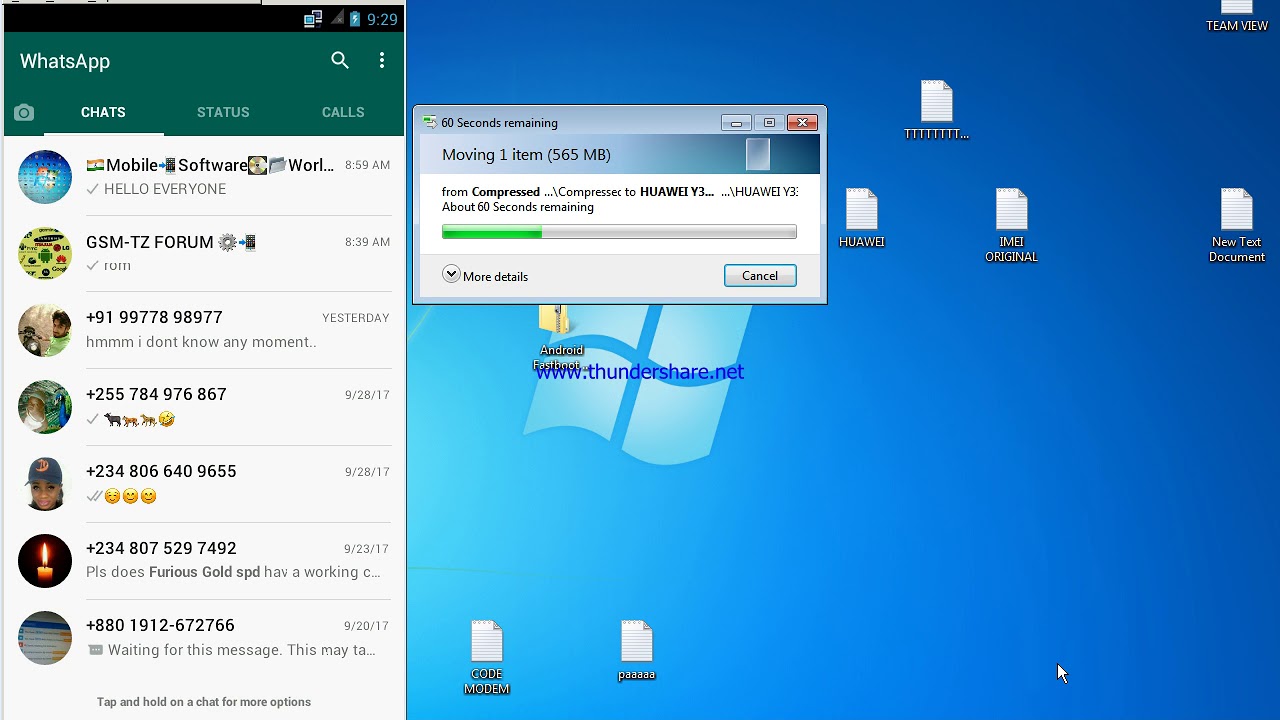Minimize the 60 Seconds remaining dialog
The image size is (1280, 720).
pos(736,123)
